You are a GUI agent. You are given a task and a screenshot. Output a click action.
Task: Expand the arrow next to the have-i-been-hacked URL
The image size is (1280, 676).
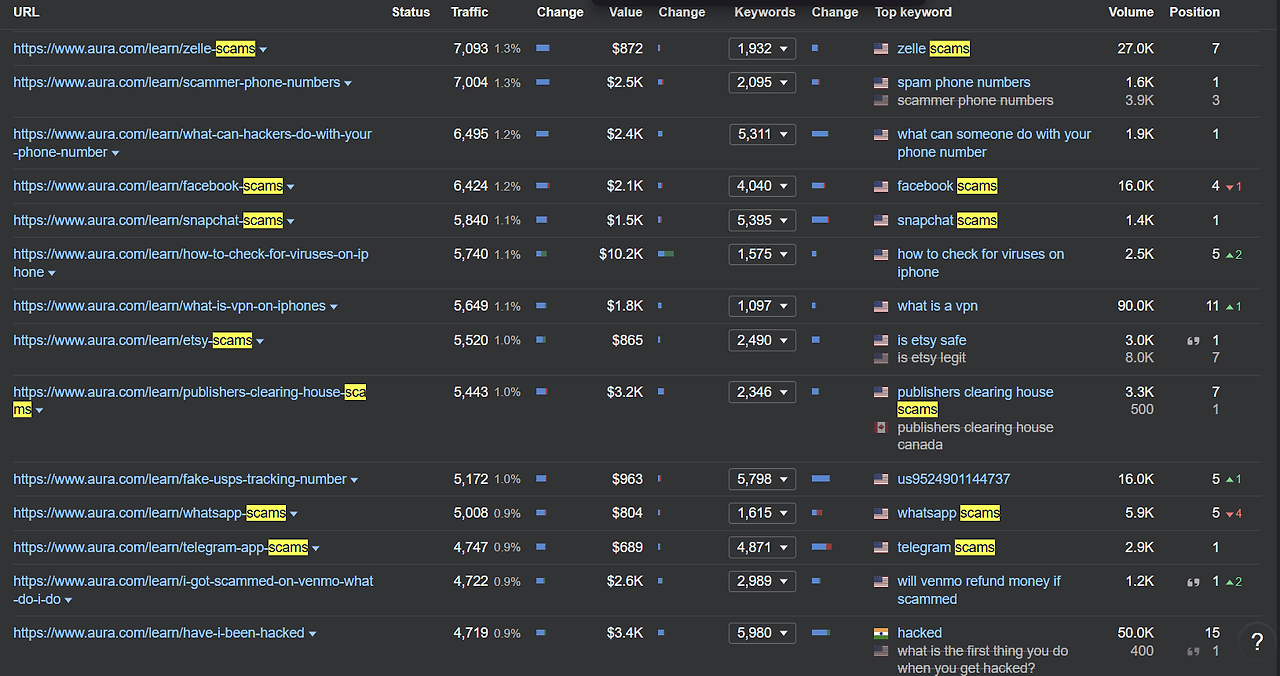(313, 634)
